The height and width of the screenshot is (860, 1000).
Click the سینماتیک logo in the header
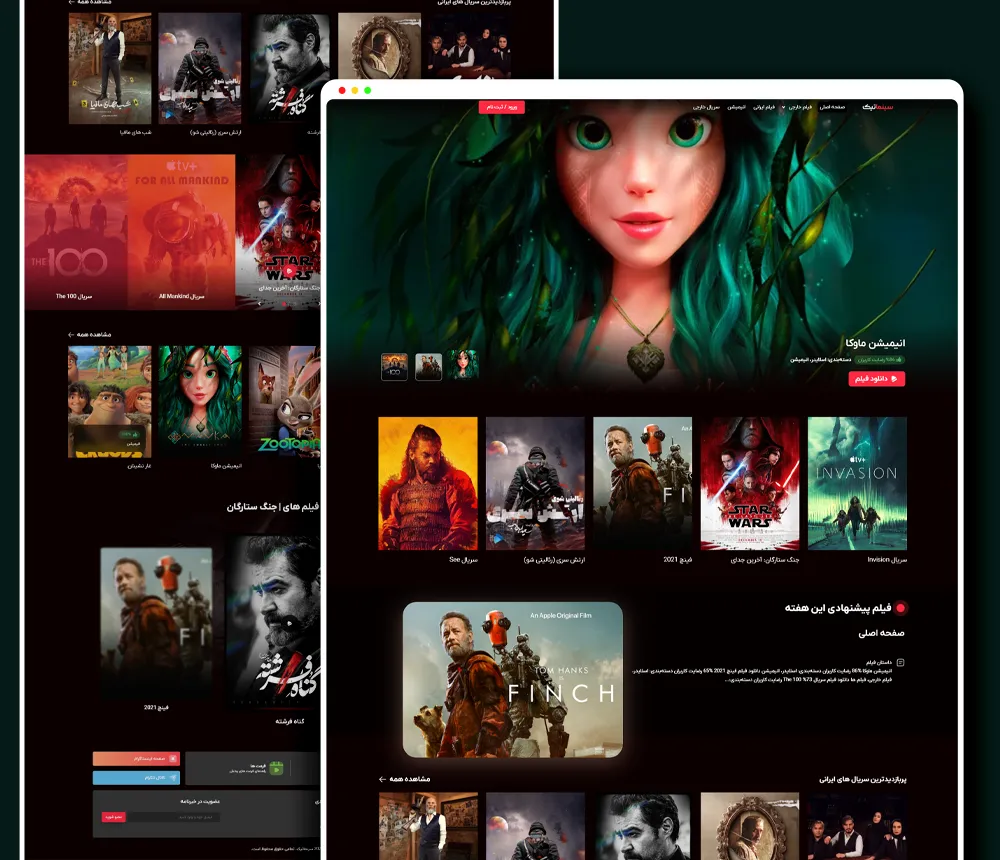[x=878, y=107]
